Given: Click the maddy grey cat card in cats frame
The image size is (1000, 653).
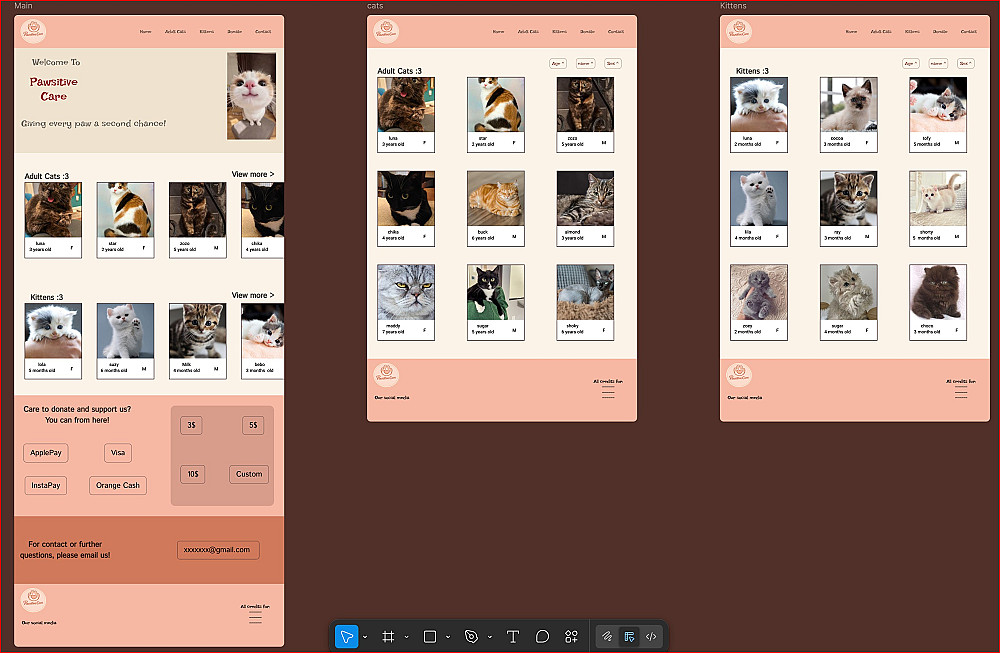Looking at the screenshot, I should point(406,302).
